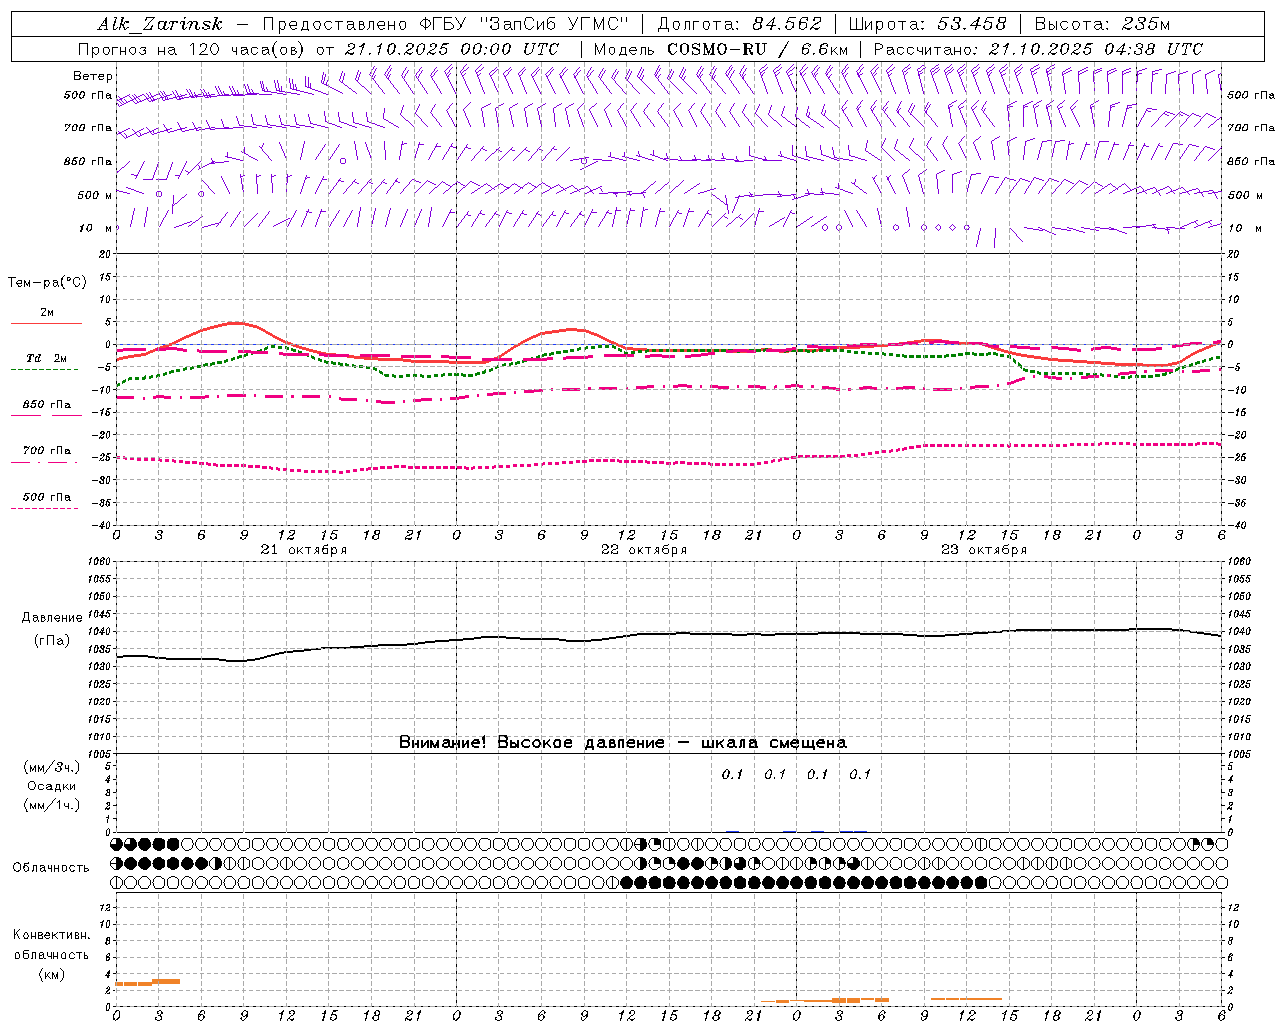The height and width of the screenshot is (1024, 1280).
Task: Click the 'Td 2м' dew point legend label
Action: (x=47, y=358)
